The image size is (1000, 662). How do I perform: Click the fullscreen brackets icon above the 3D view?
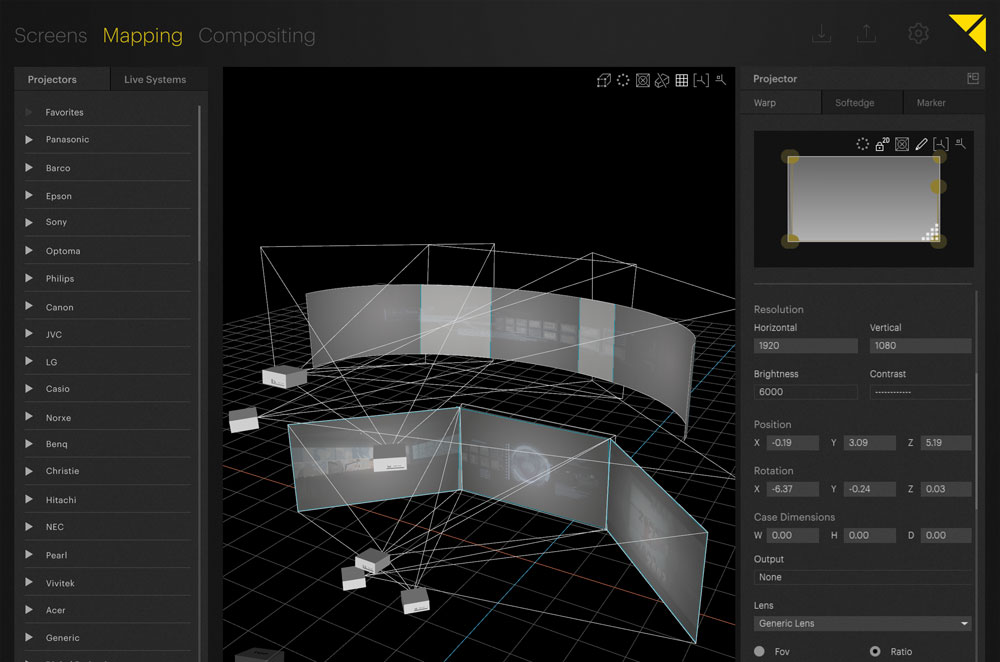click(702, 80)
